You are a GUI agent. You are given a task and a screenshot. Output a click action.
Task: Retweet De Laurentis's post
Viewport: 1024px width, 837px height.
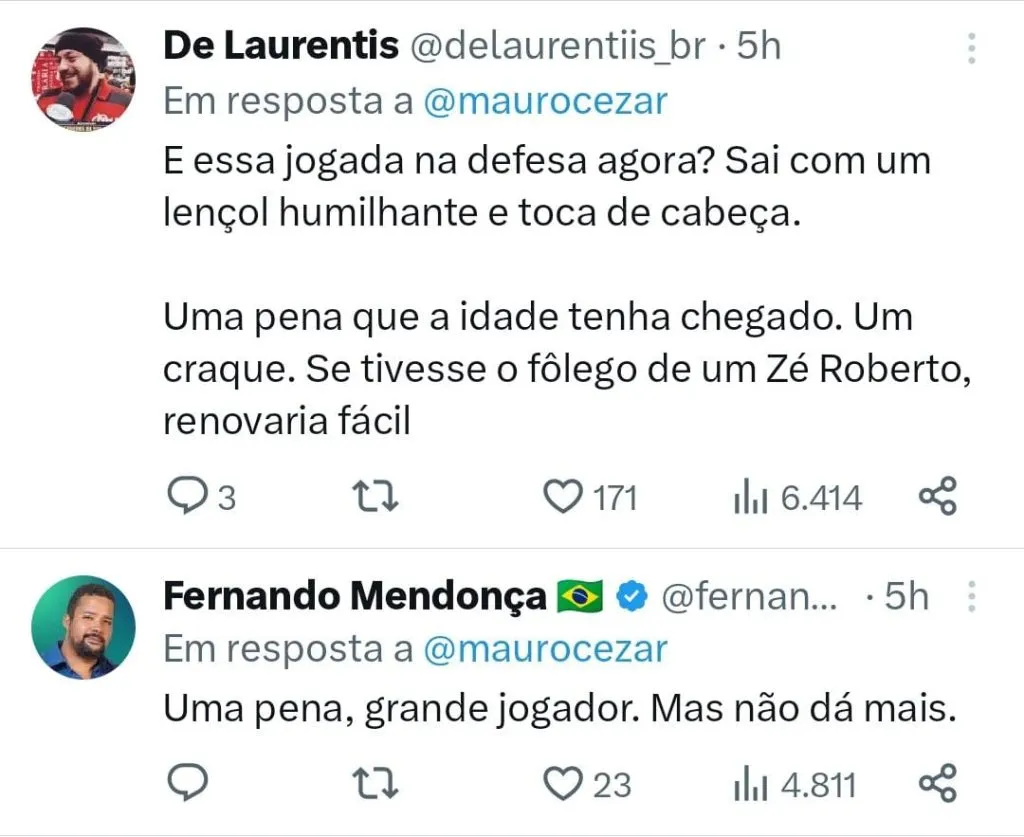(x=378, y=496)
